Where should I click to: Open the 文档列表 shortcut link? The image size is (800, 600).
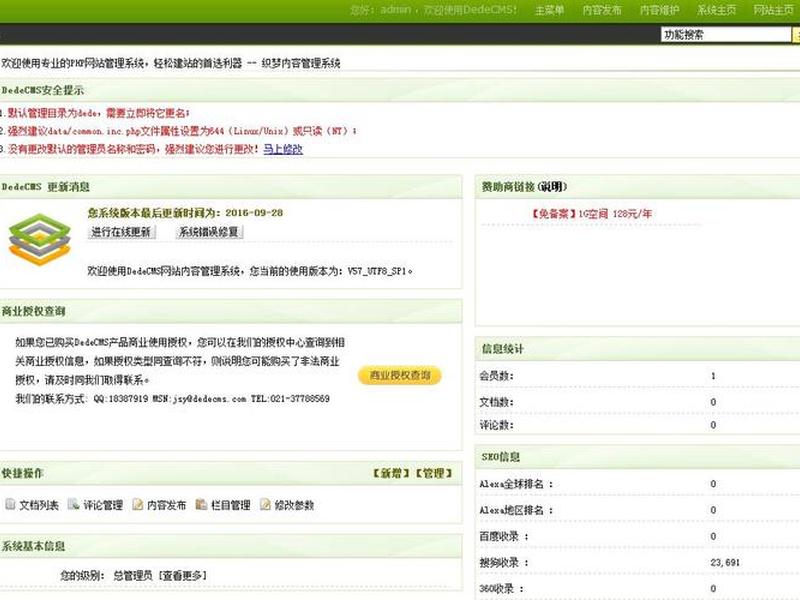39,505
